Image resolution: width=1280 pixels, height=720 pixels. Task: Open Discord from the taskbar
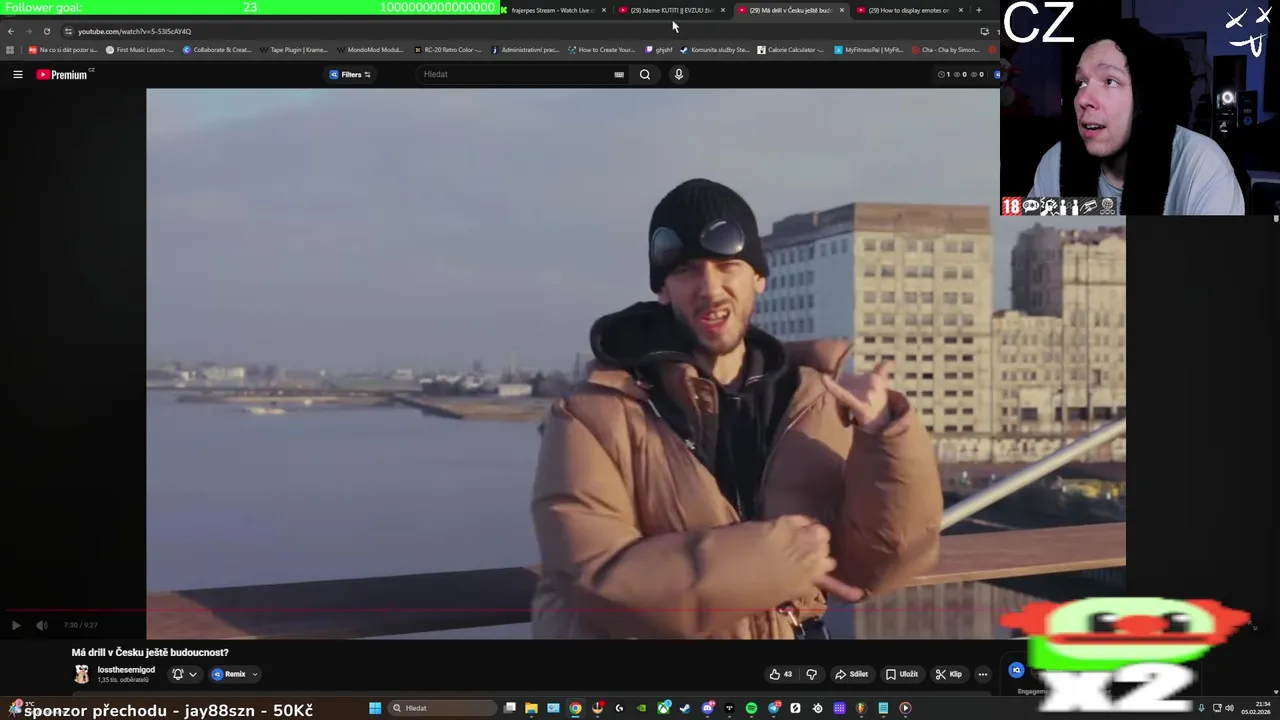708,708
